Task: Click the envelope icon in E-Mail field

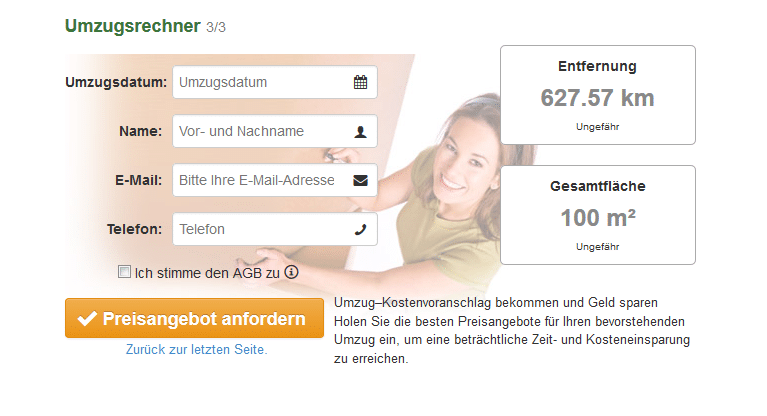Action: point(361,181)
